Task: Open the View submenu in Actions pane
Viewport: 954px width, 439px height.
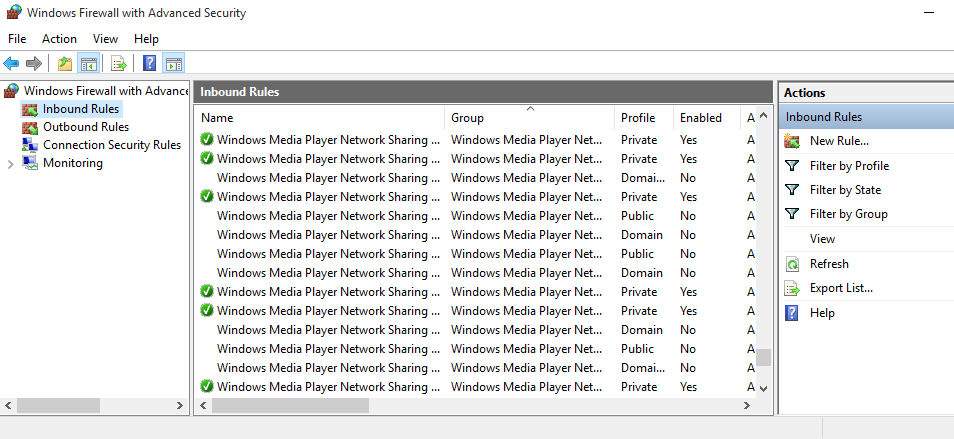Action: pos(822,239)
